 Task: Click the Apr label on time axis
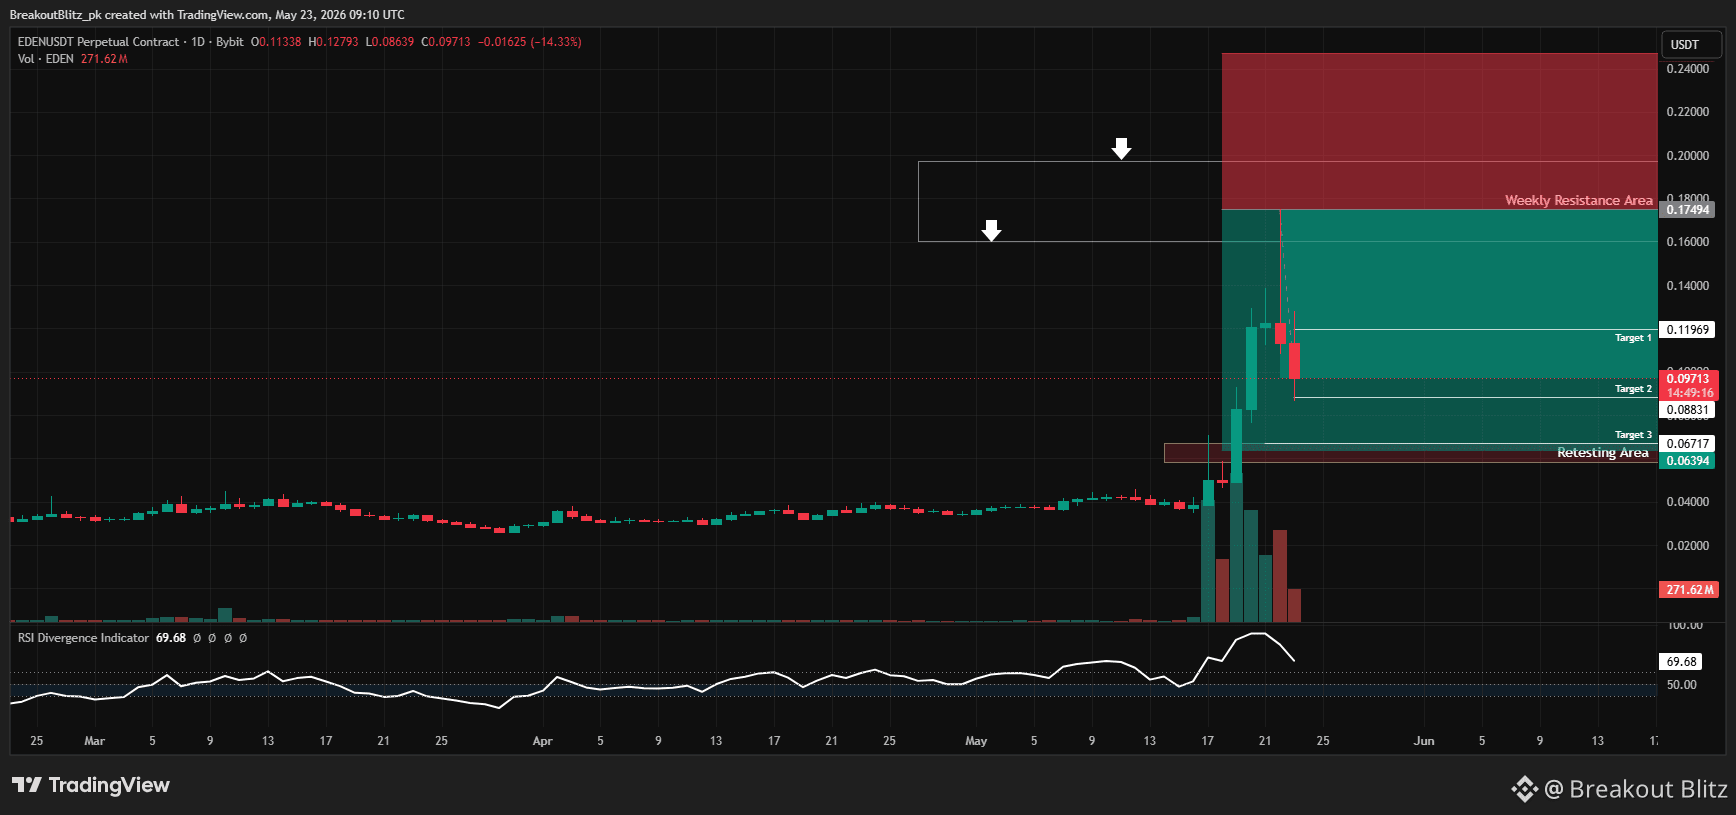coord(542,741)
